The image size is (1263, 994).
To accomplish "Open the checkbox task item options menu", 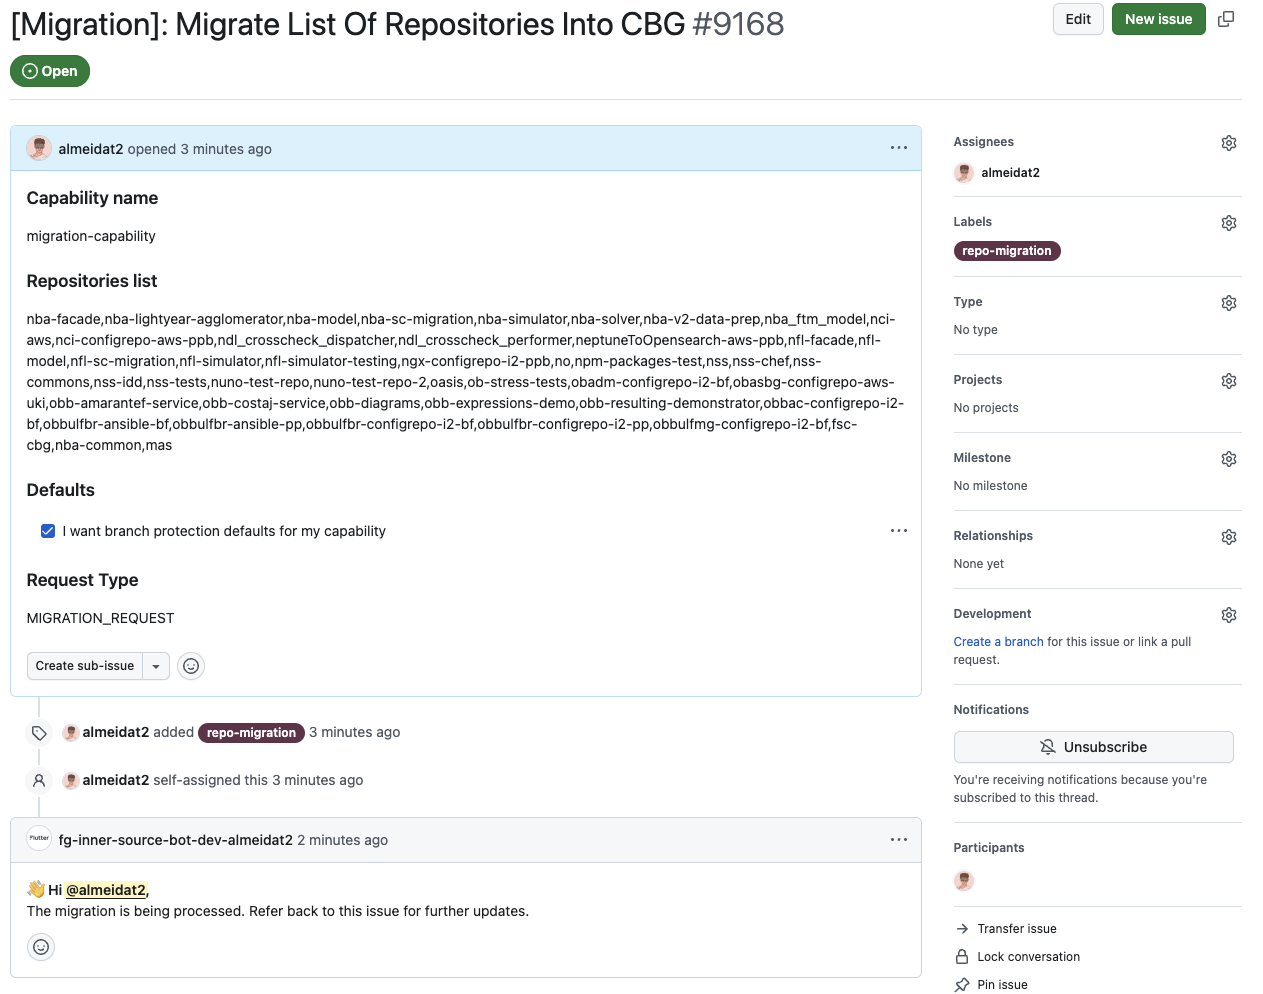I will (899, 531).
